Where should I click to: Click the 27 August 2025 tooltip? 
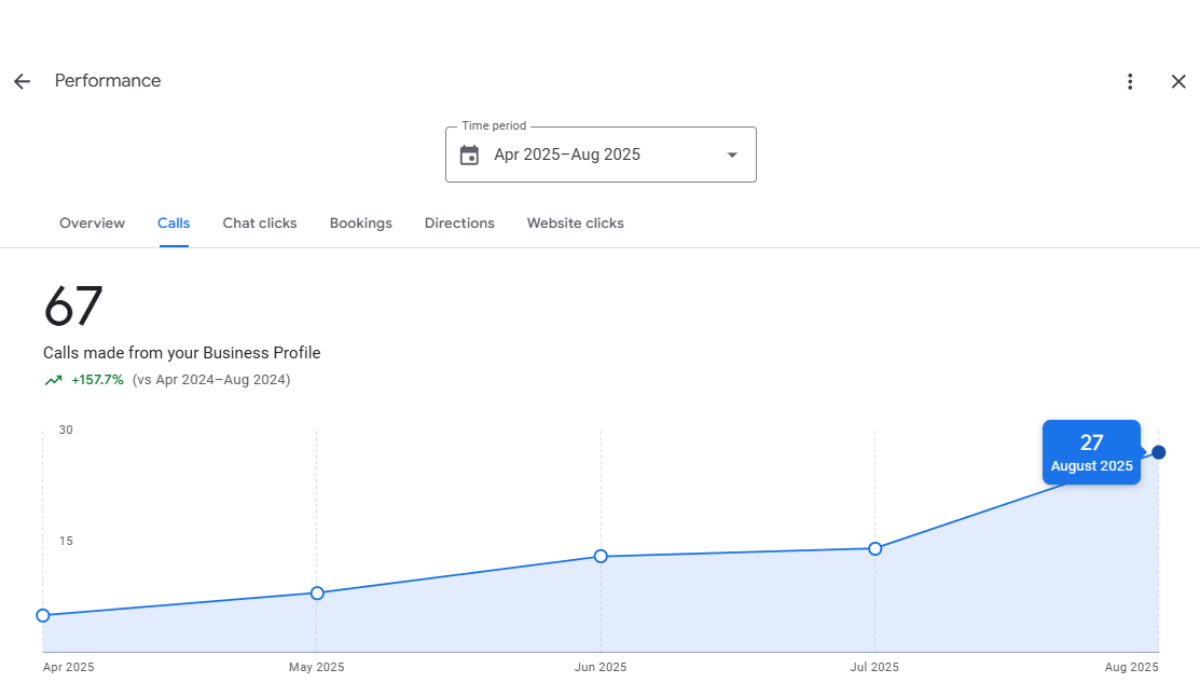point(1091,452)
